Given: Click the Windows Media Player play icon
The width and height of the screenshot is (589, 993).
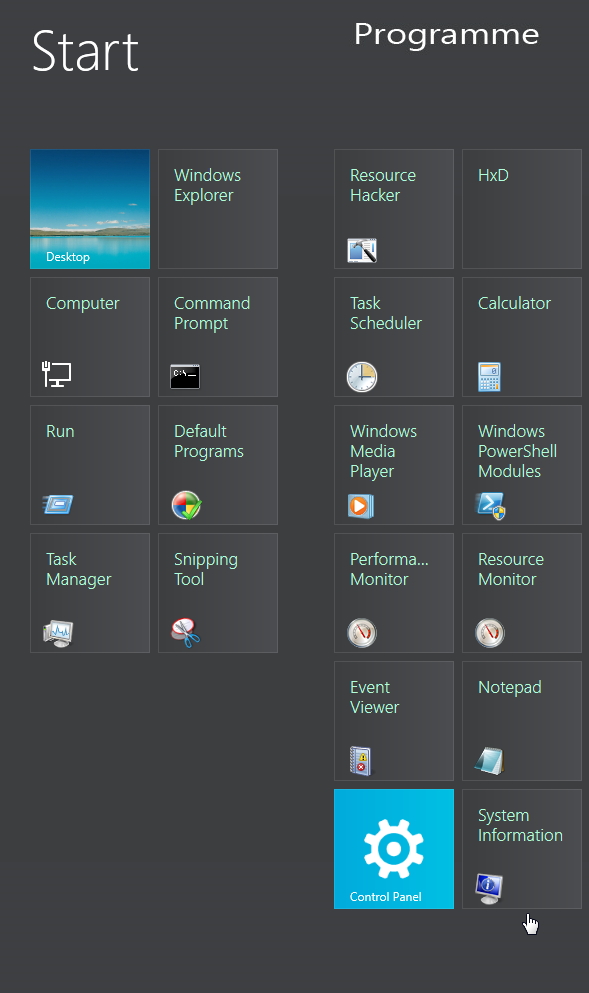Looking at the screenshot, I should click(x=361, y=506).
